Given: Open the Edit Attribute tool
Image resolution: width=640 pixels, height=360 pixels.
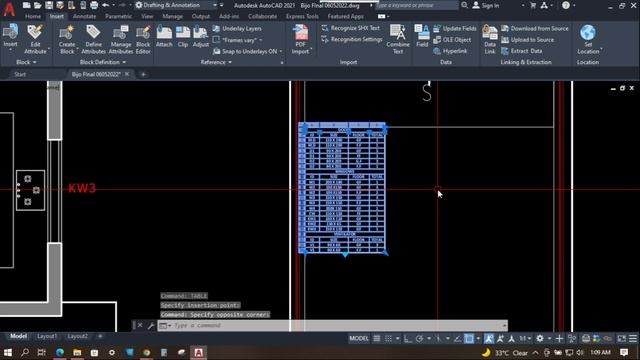Looking at the screenshot, I should pyautogui.click(x=35, y=39).
